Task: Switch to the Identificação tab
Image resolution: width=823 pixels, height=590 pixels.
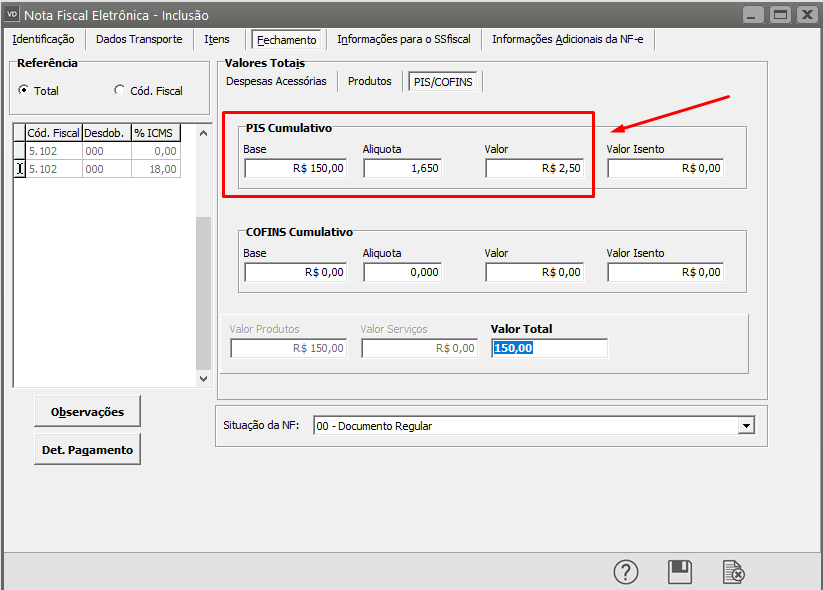Action: pyautogui.click(x=43, y=40)
